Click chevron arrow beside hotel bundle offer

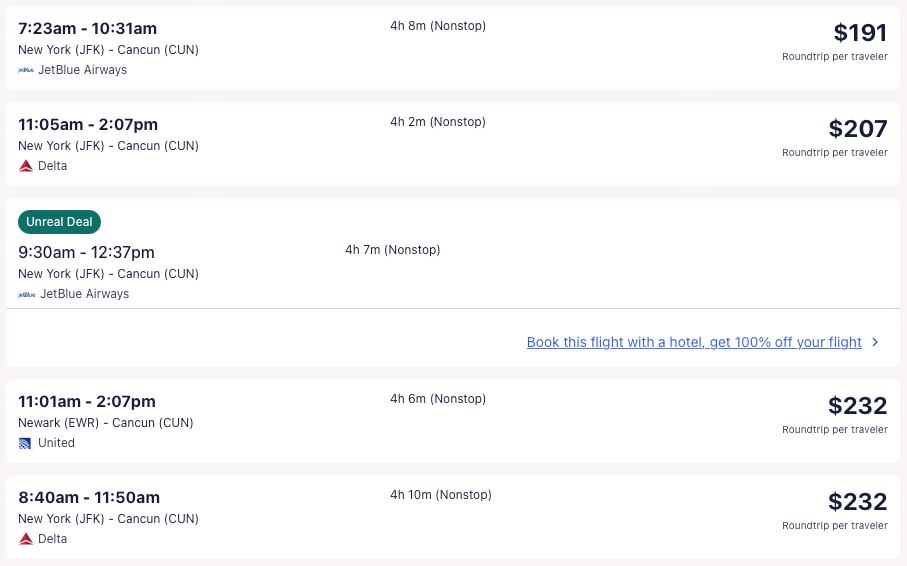(x=876, y=342)
